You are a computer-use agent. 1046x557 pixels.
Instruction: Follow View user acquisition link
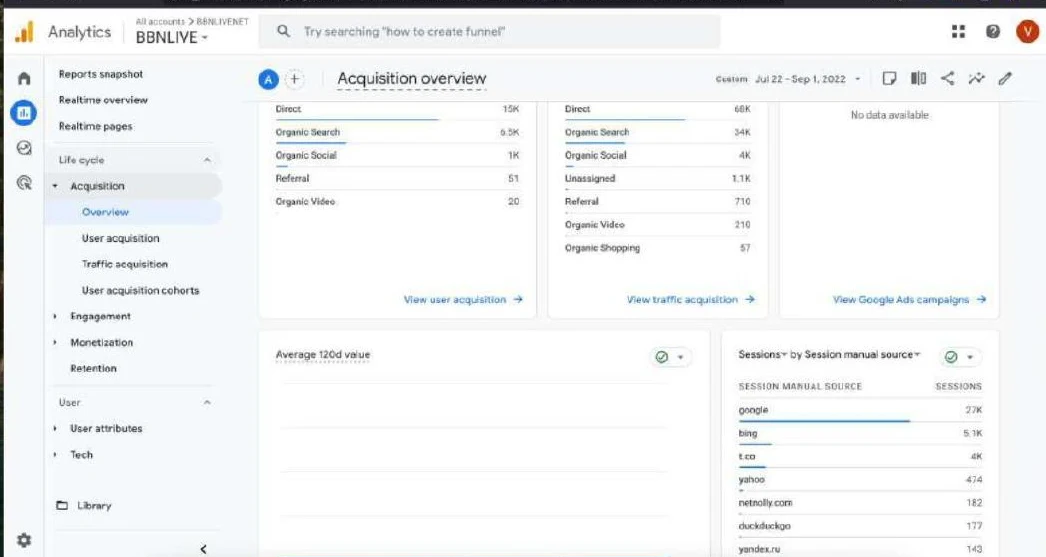pos(463,300)
